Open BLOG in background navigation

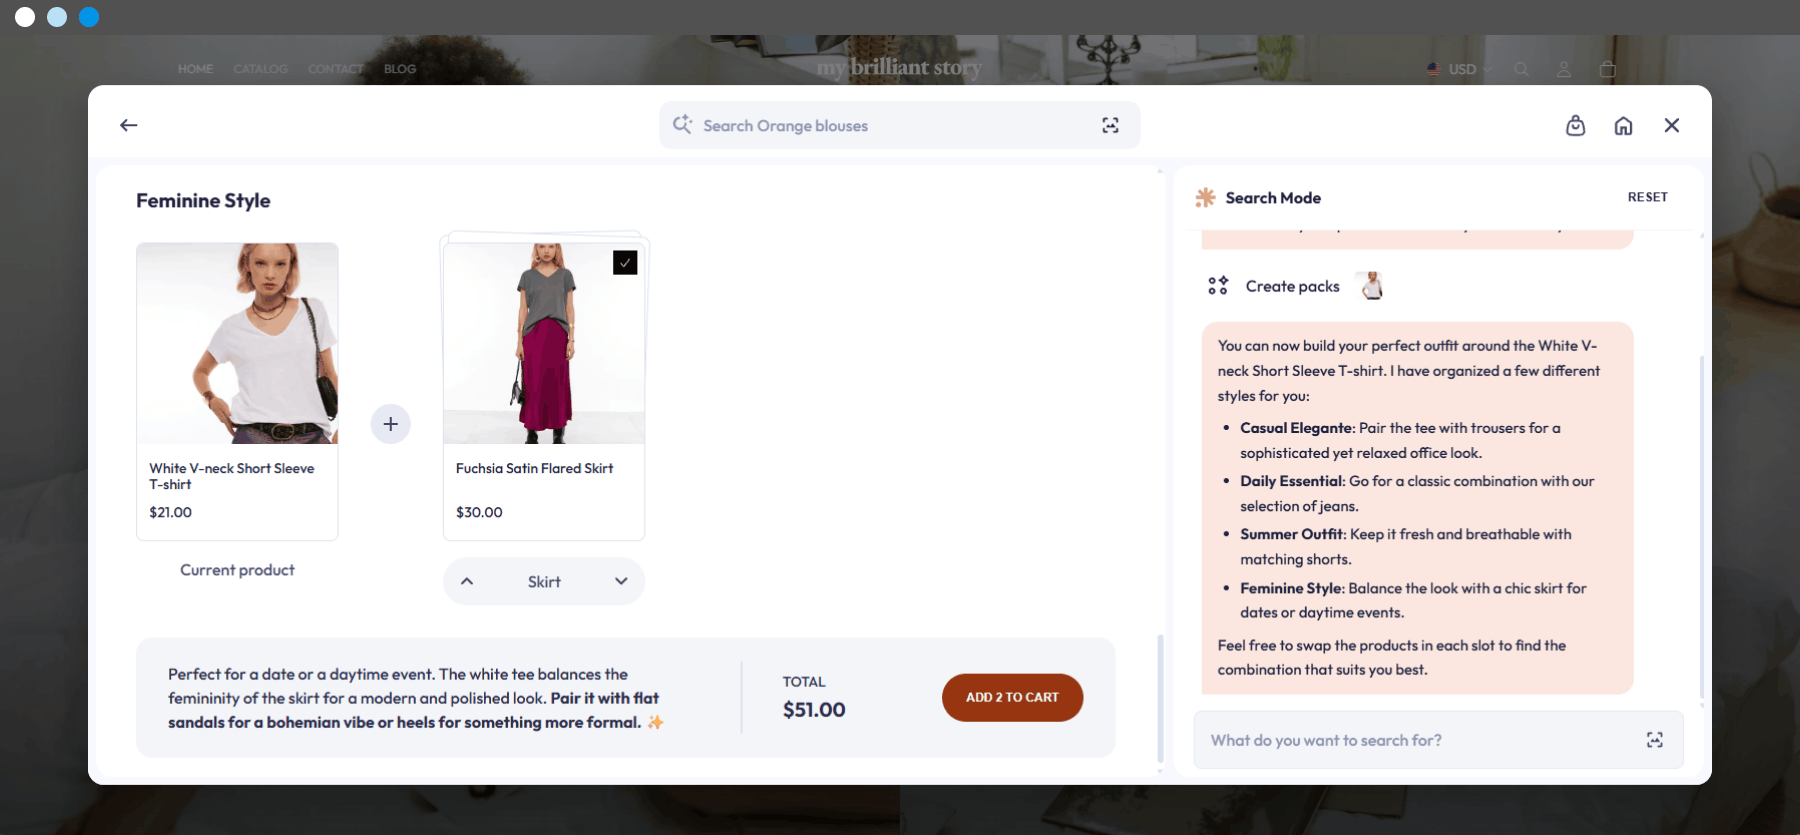coord(400,69)
